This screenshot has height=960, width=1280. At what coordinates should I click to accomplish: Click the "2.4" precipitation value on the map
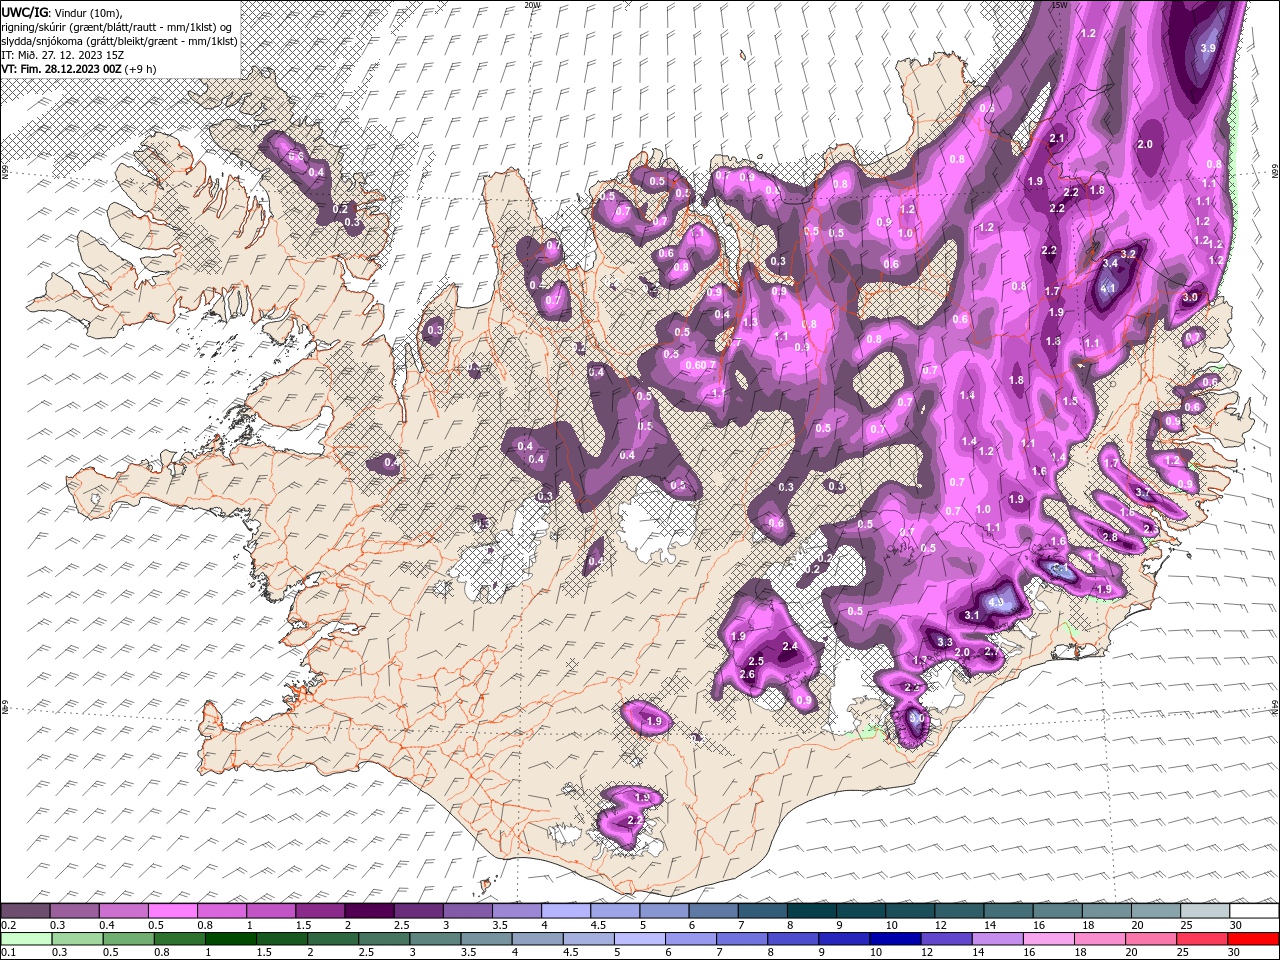click(x=790, y=647)
